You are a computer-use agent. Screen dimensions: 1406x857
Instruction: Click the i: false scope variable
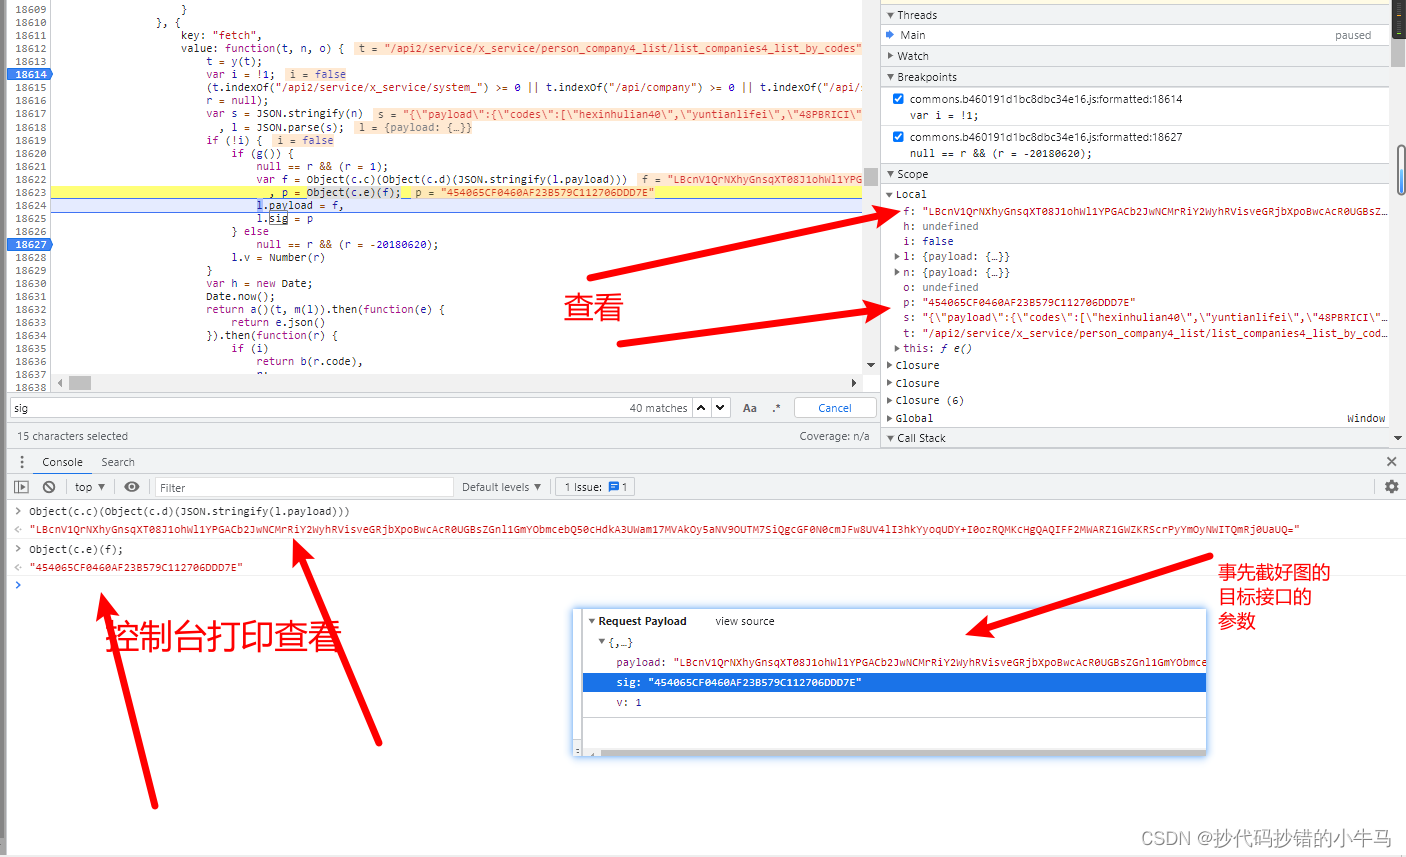tap(928, 241)
